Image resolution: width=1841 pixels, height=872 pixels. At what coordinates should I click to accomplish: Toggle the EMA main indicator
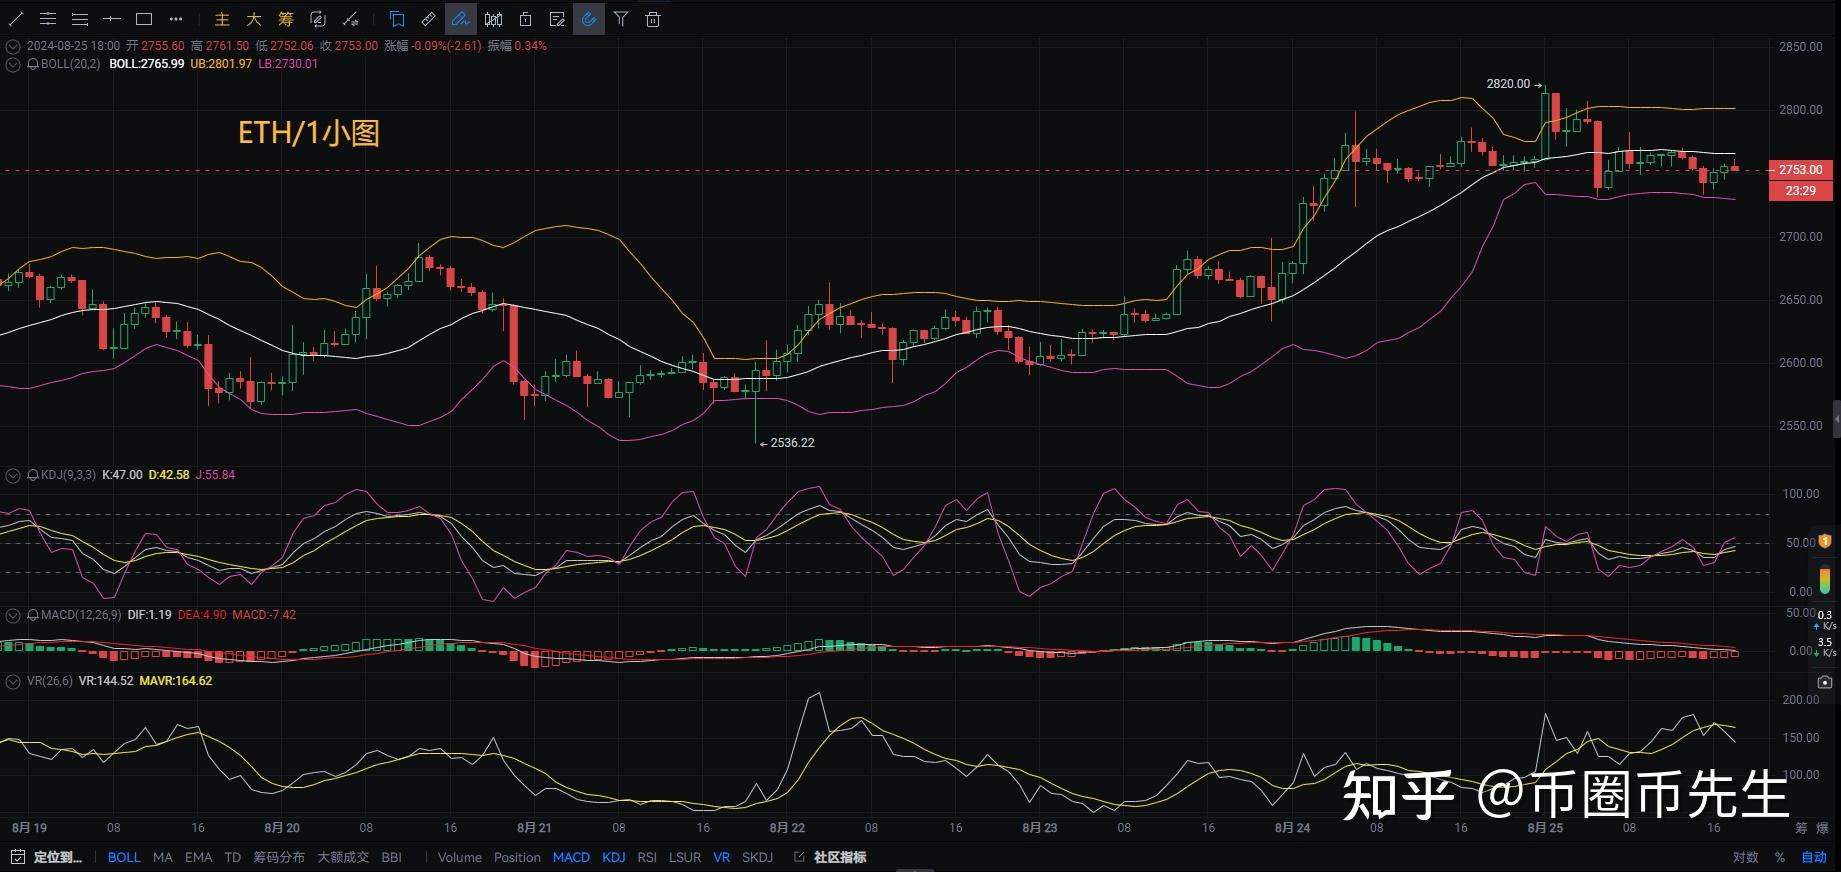198,857
